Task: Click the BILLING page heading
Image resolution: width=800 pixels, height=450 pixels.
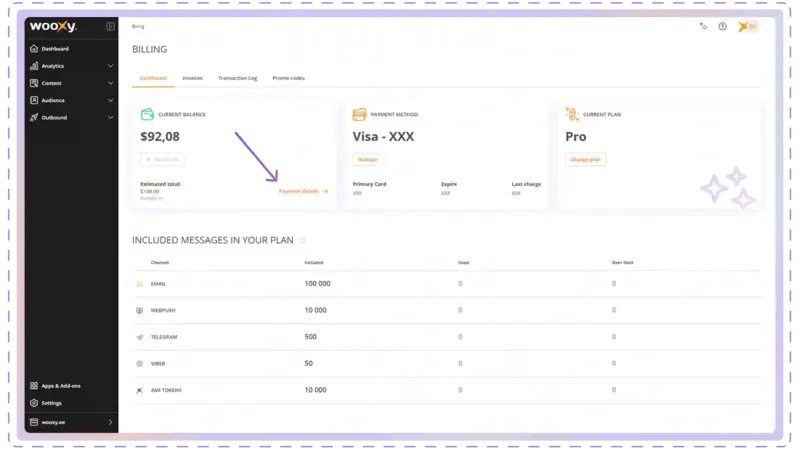Action: tap(149, 49)
